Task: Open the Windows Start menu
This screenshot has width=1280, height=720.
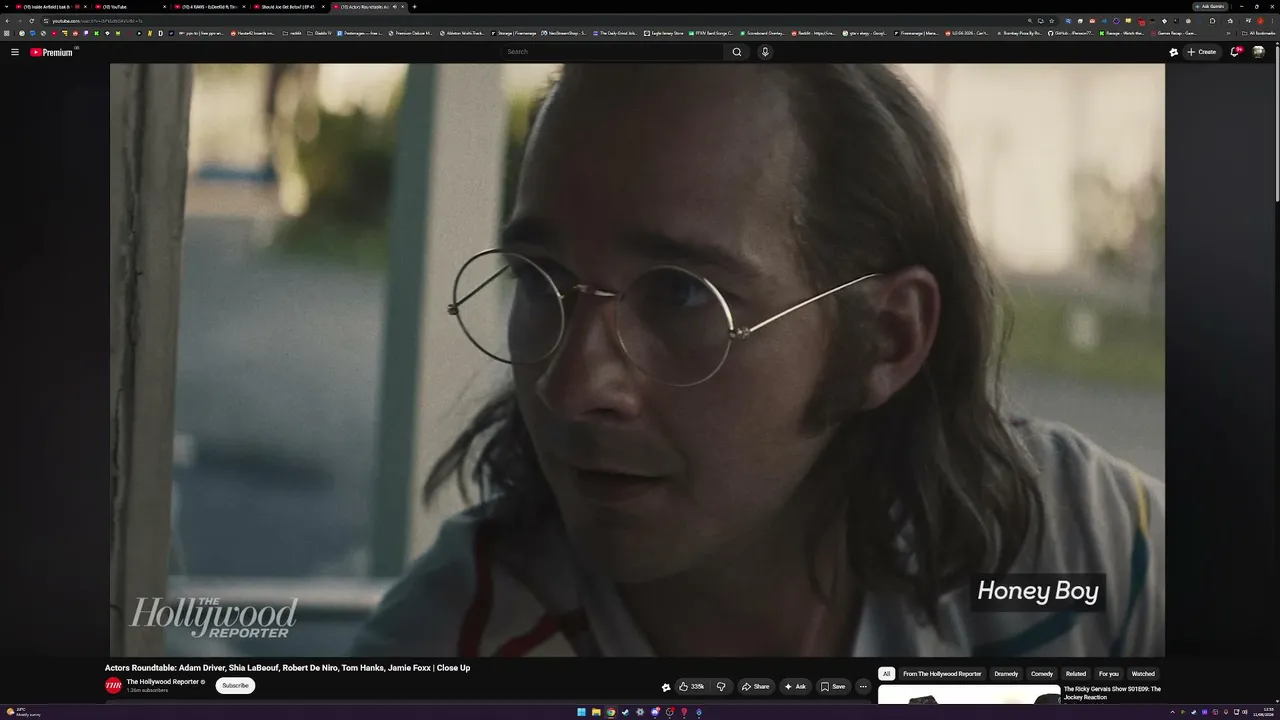Action: coord(581,712)
